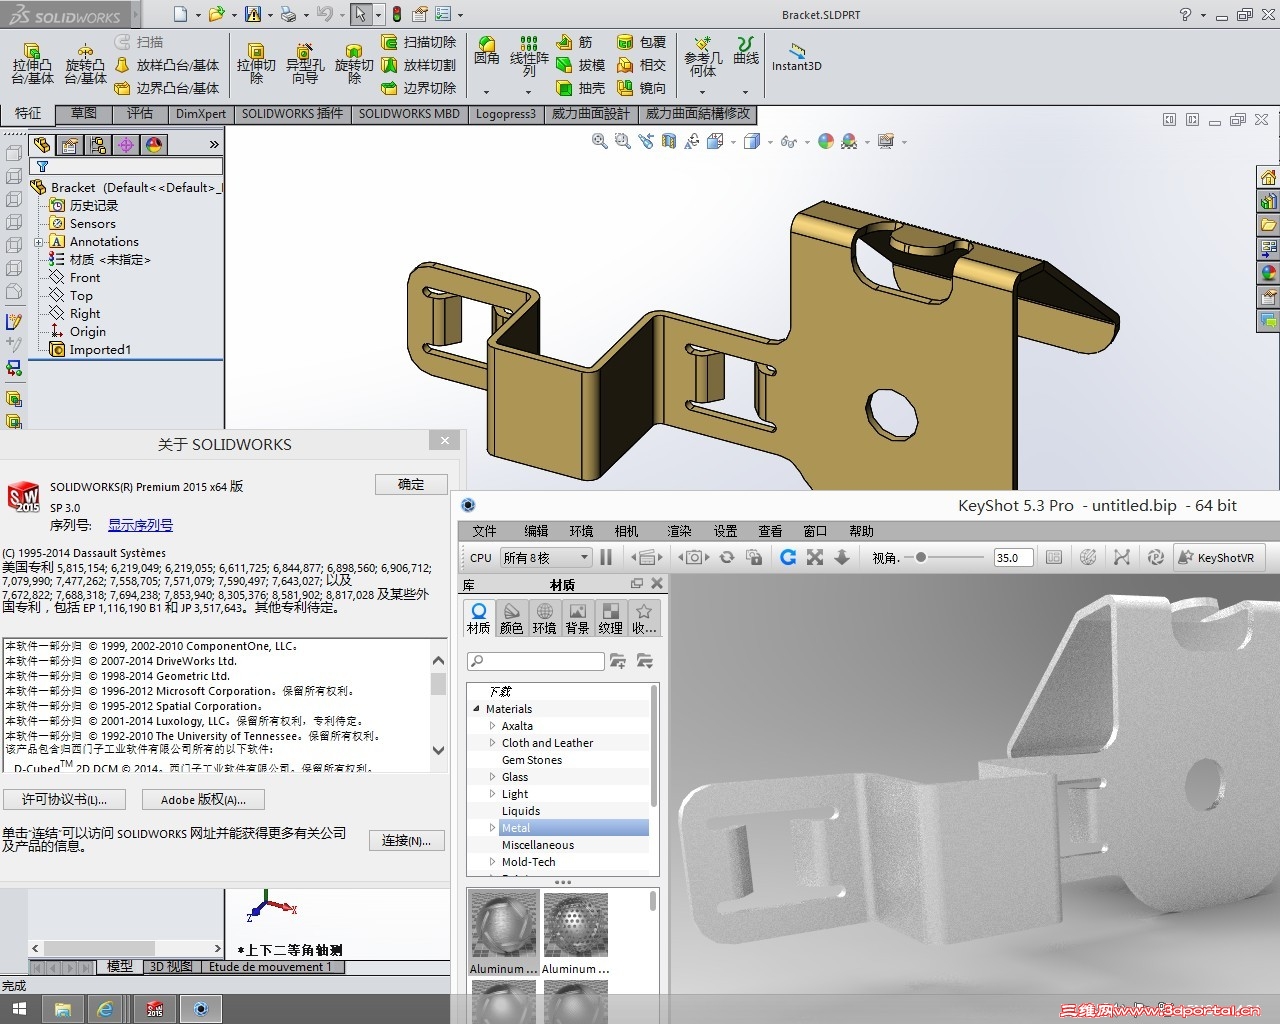The height and width of the screenshot is (1024, 1280).
Task: Open KeyShot library 颜色 (Colors) tab
Action: (511, 618)
